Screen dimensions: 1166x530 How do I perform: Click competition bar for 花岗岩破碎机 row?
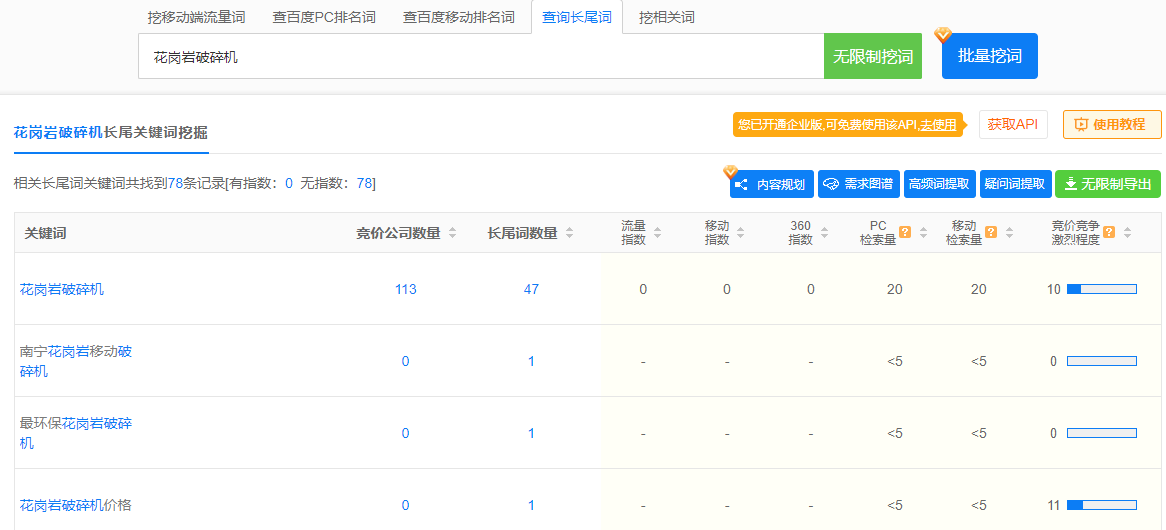(1102, 289)
